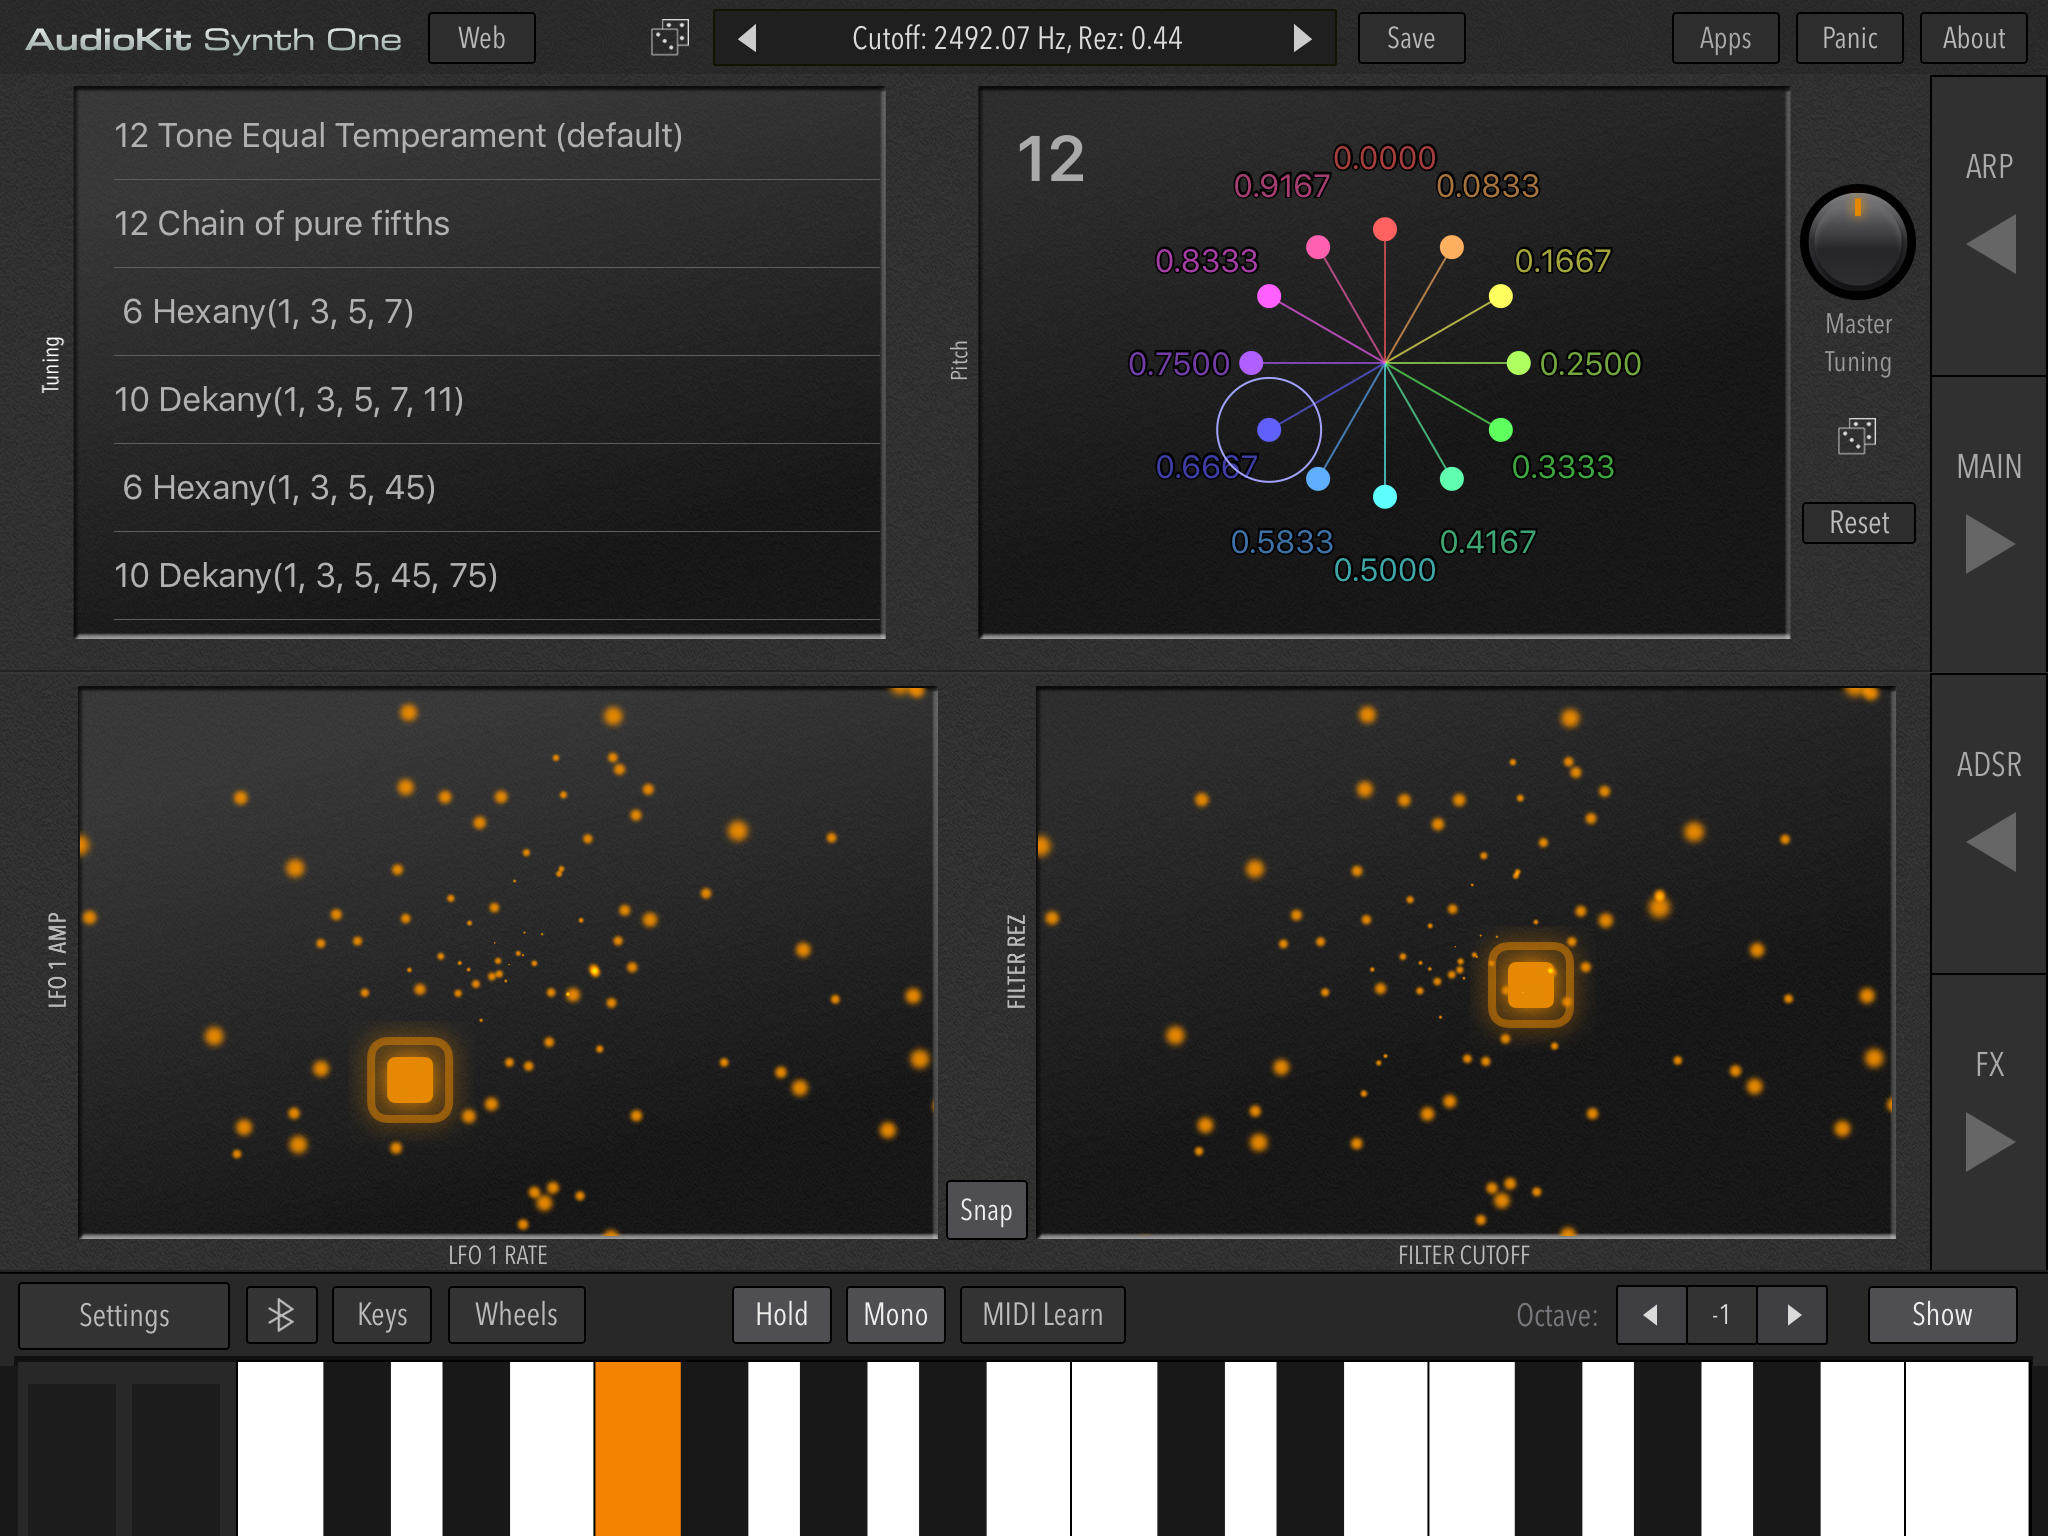Click the random preset dice icon
Screen dimensions: 2048x1536
[669, 38]
